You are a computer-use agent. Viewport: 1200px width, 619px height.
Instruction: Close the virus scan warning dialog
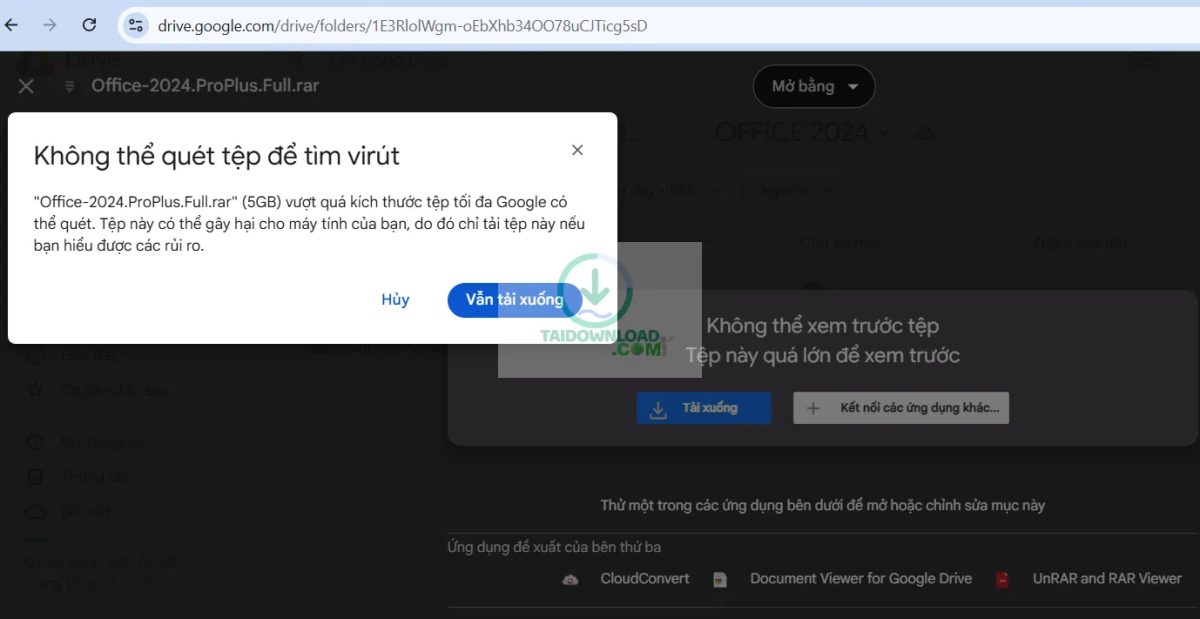coord(577,150)
